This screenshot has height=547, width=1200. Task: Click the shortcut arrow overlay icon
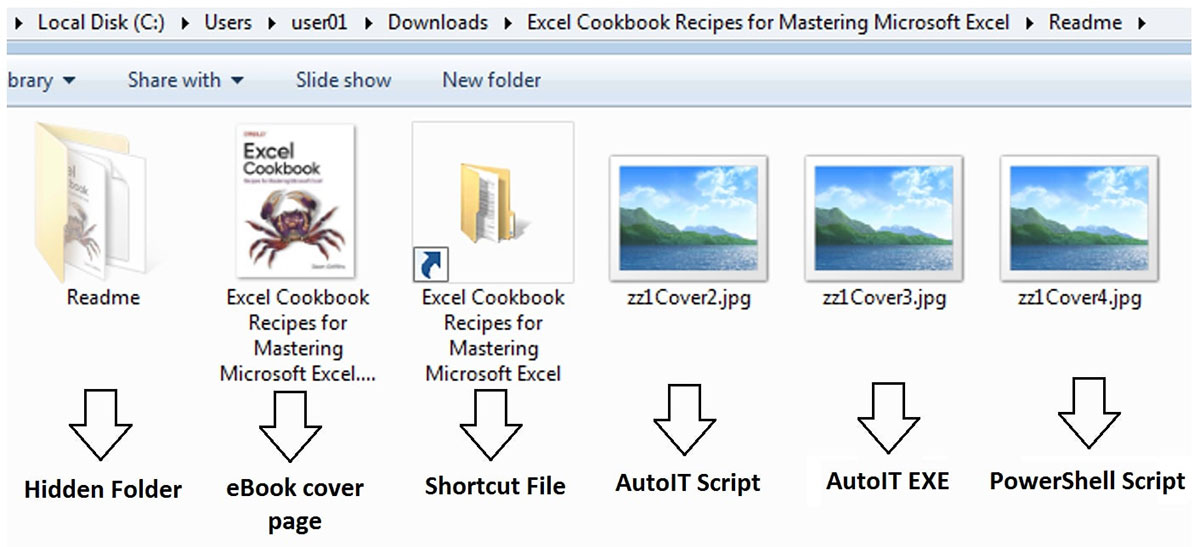[x=431, y=265]
